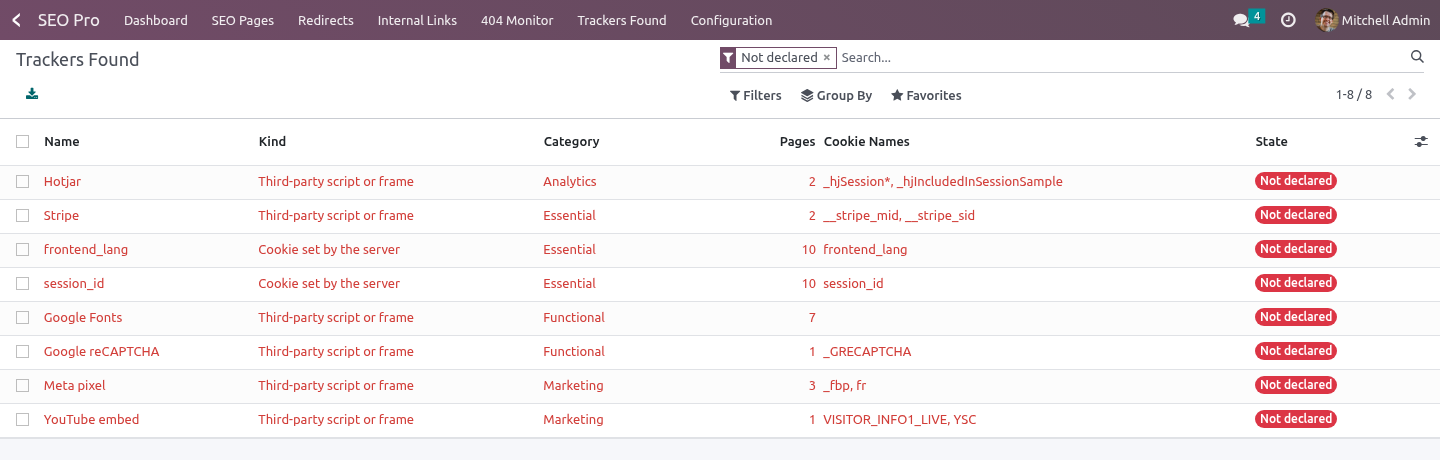Screen dimensions: 1440x460
Task: Go to previous page arrow
Action: pos(1390,95)
